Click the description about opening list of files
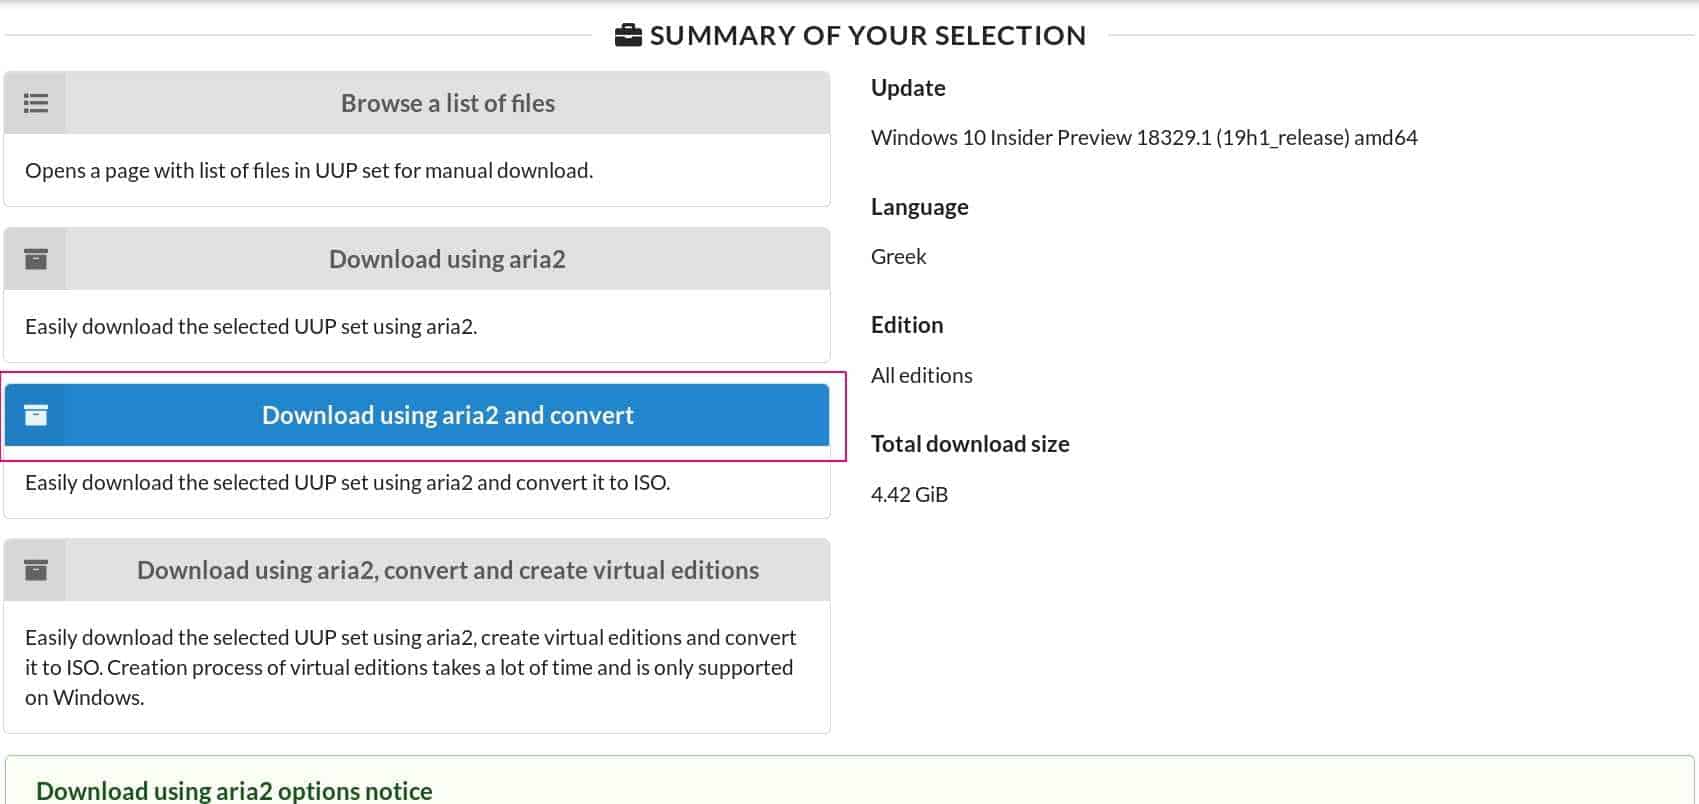The height and width of the screenshot is (804, 1699). point(309,171)
